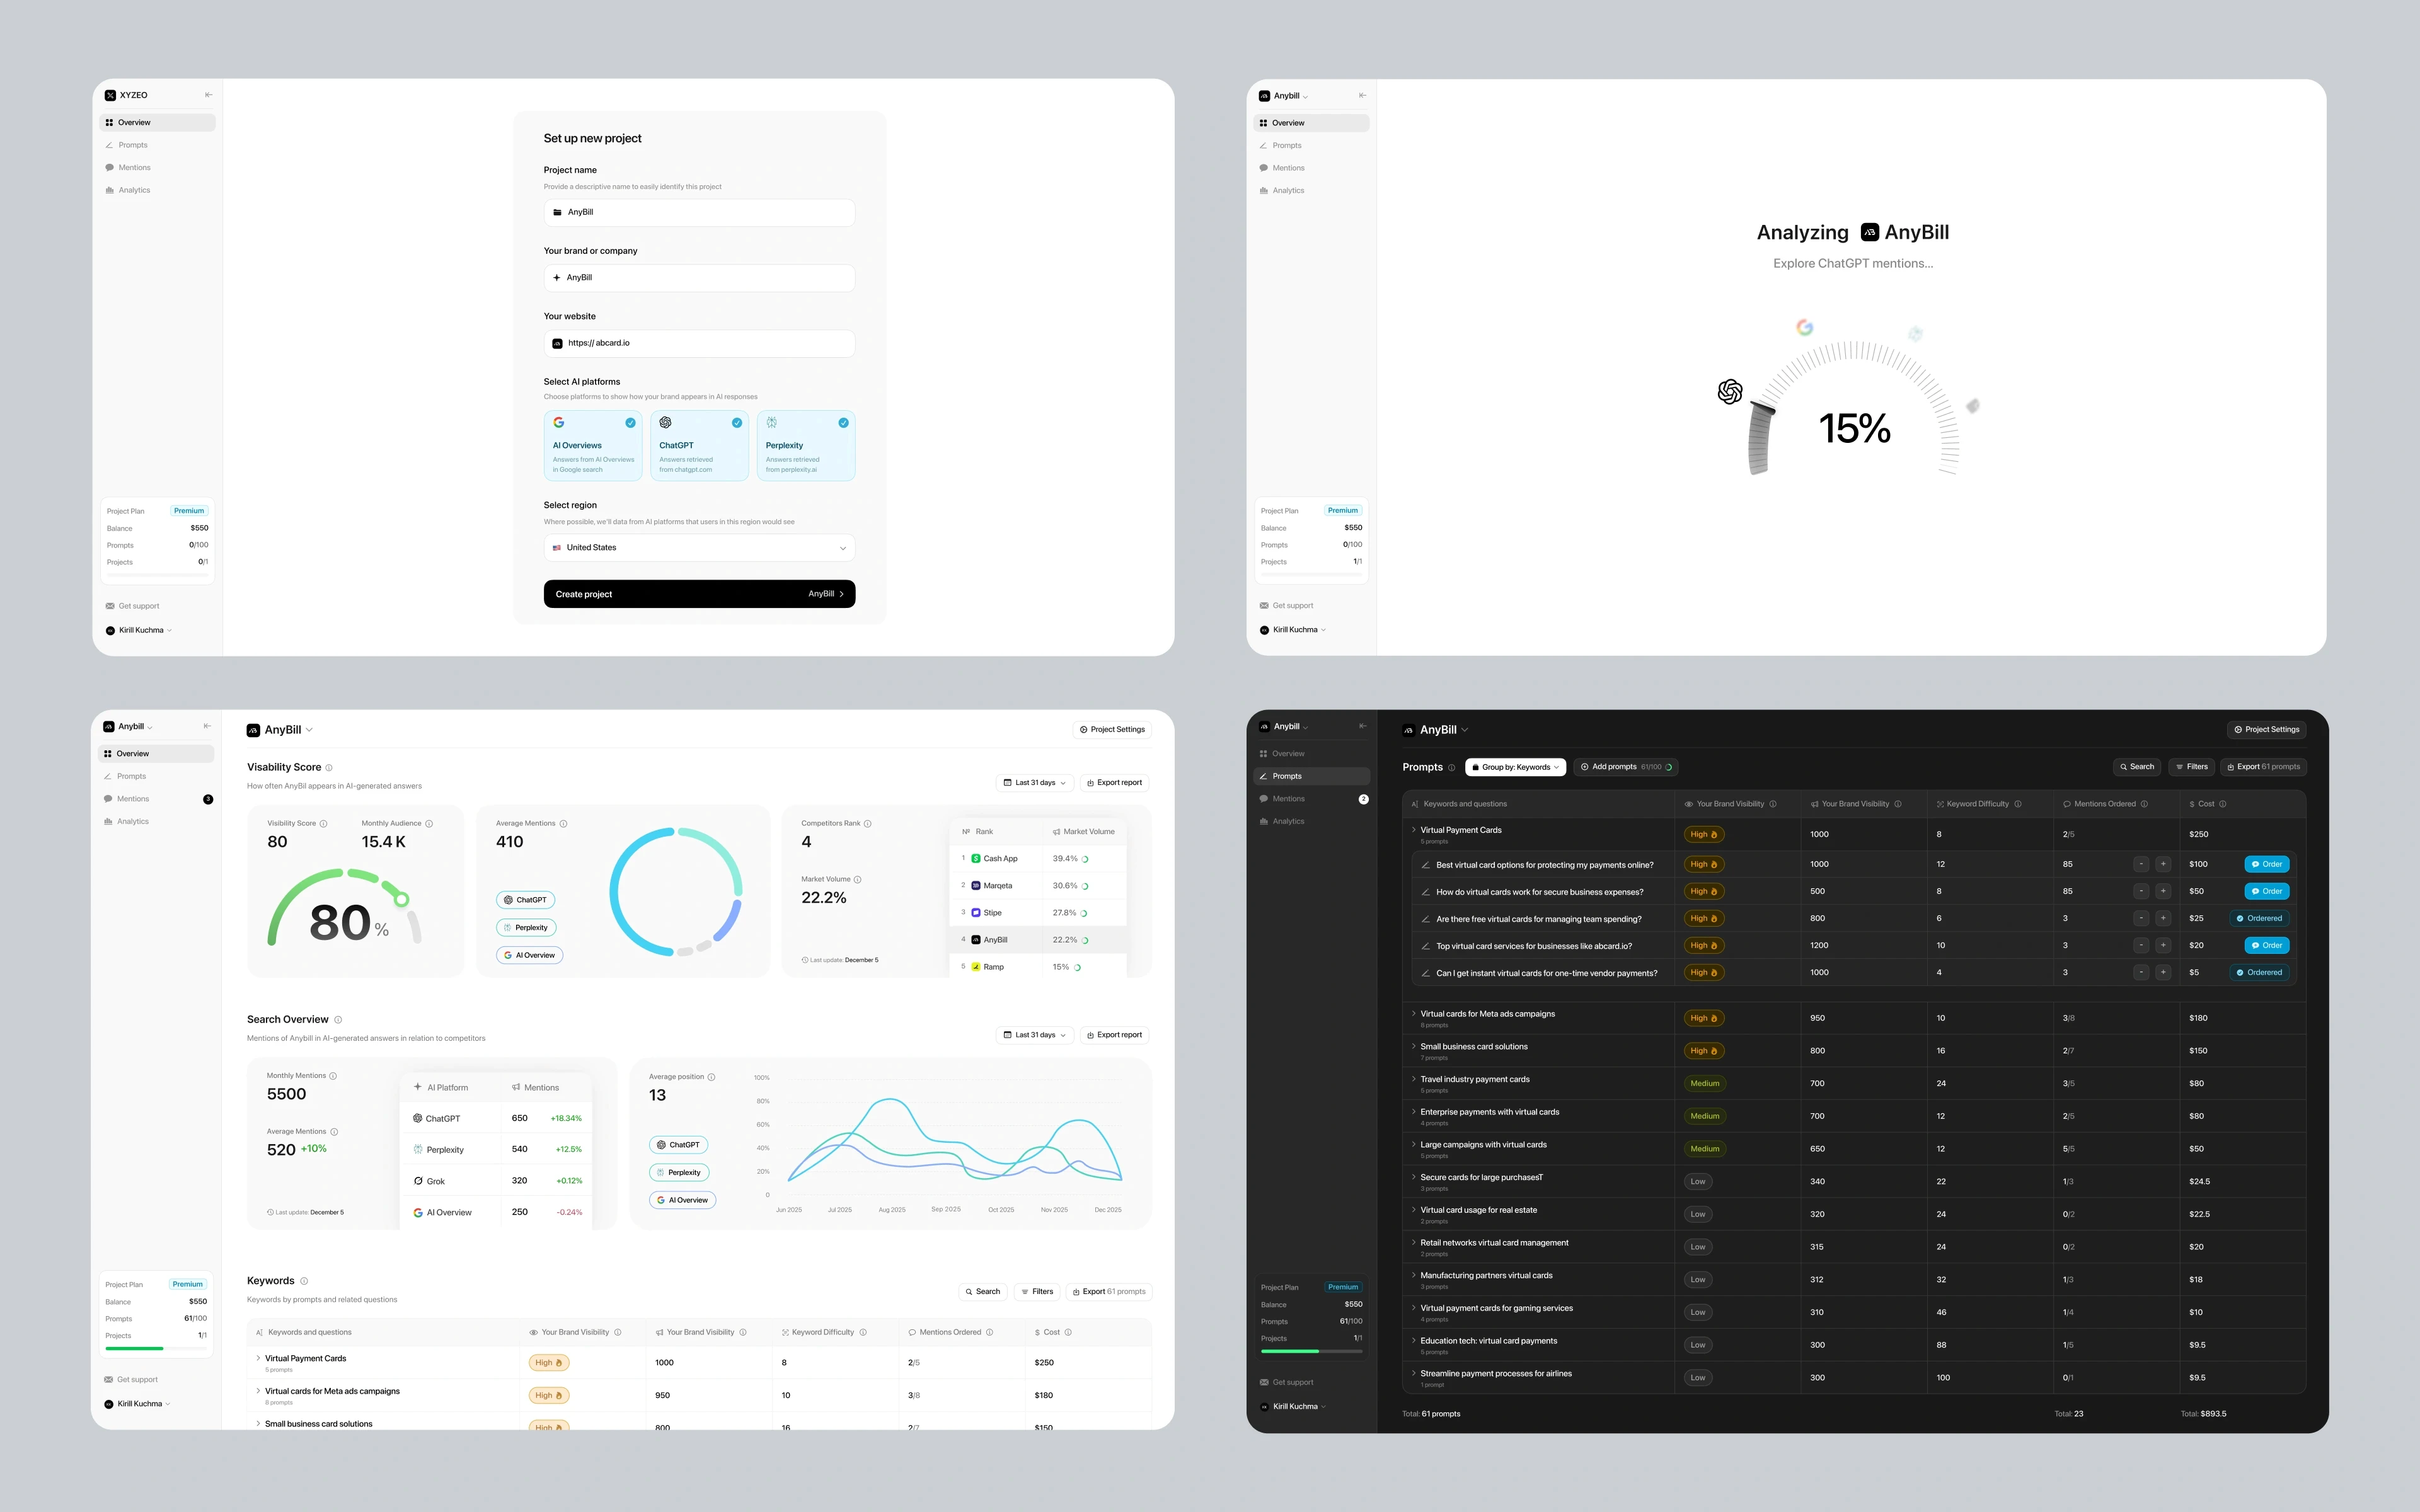Select Analytics in the XYZEO sidebar
2420x1512 pixels.
click(x=134, y=190)
